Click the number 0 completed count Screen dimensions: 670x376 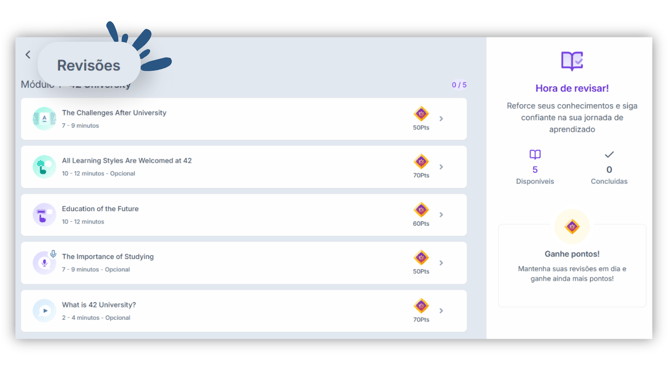(x=609, y=170)
